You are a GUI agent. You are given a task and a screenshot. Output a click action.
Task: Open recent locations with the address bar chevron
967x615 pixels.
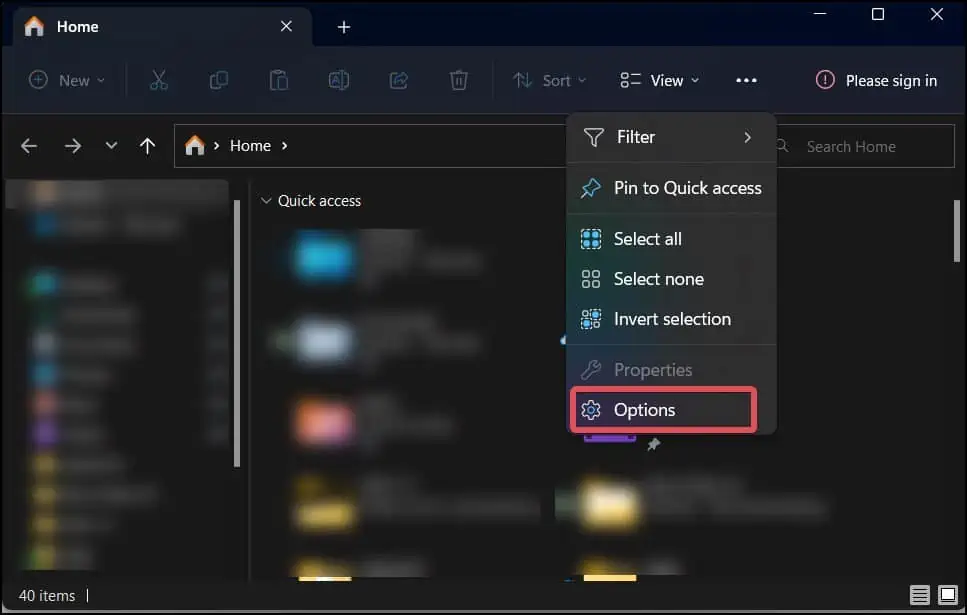111,145
